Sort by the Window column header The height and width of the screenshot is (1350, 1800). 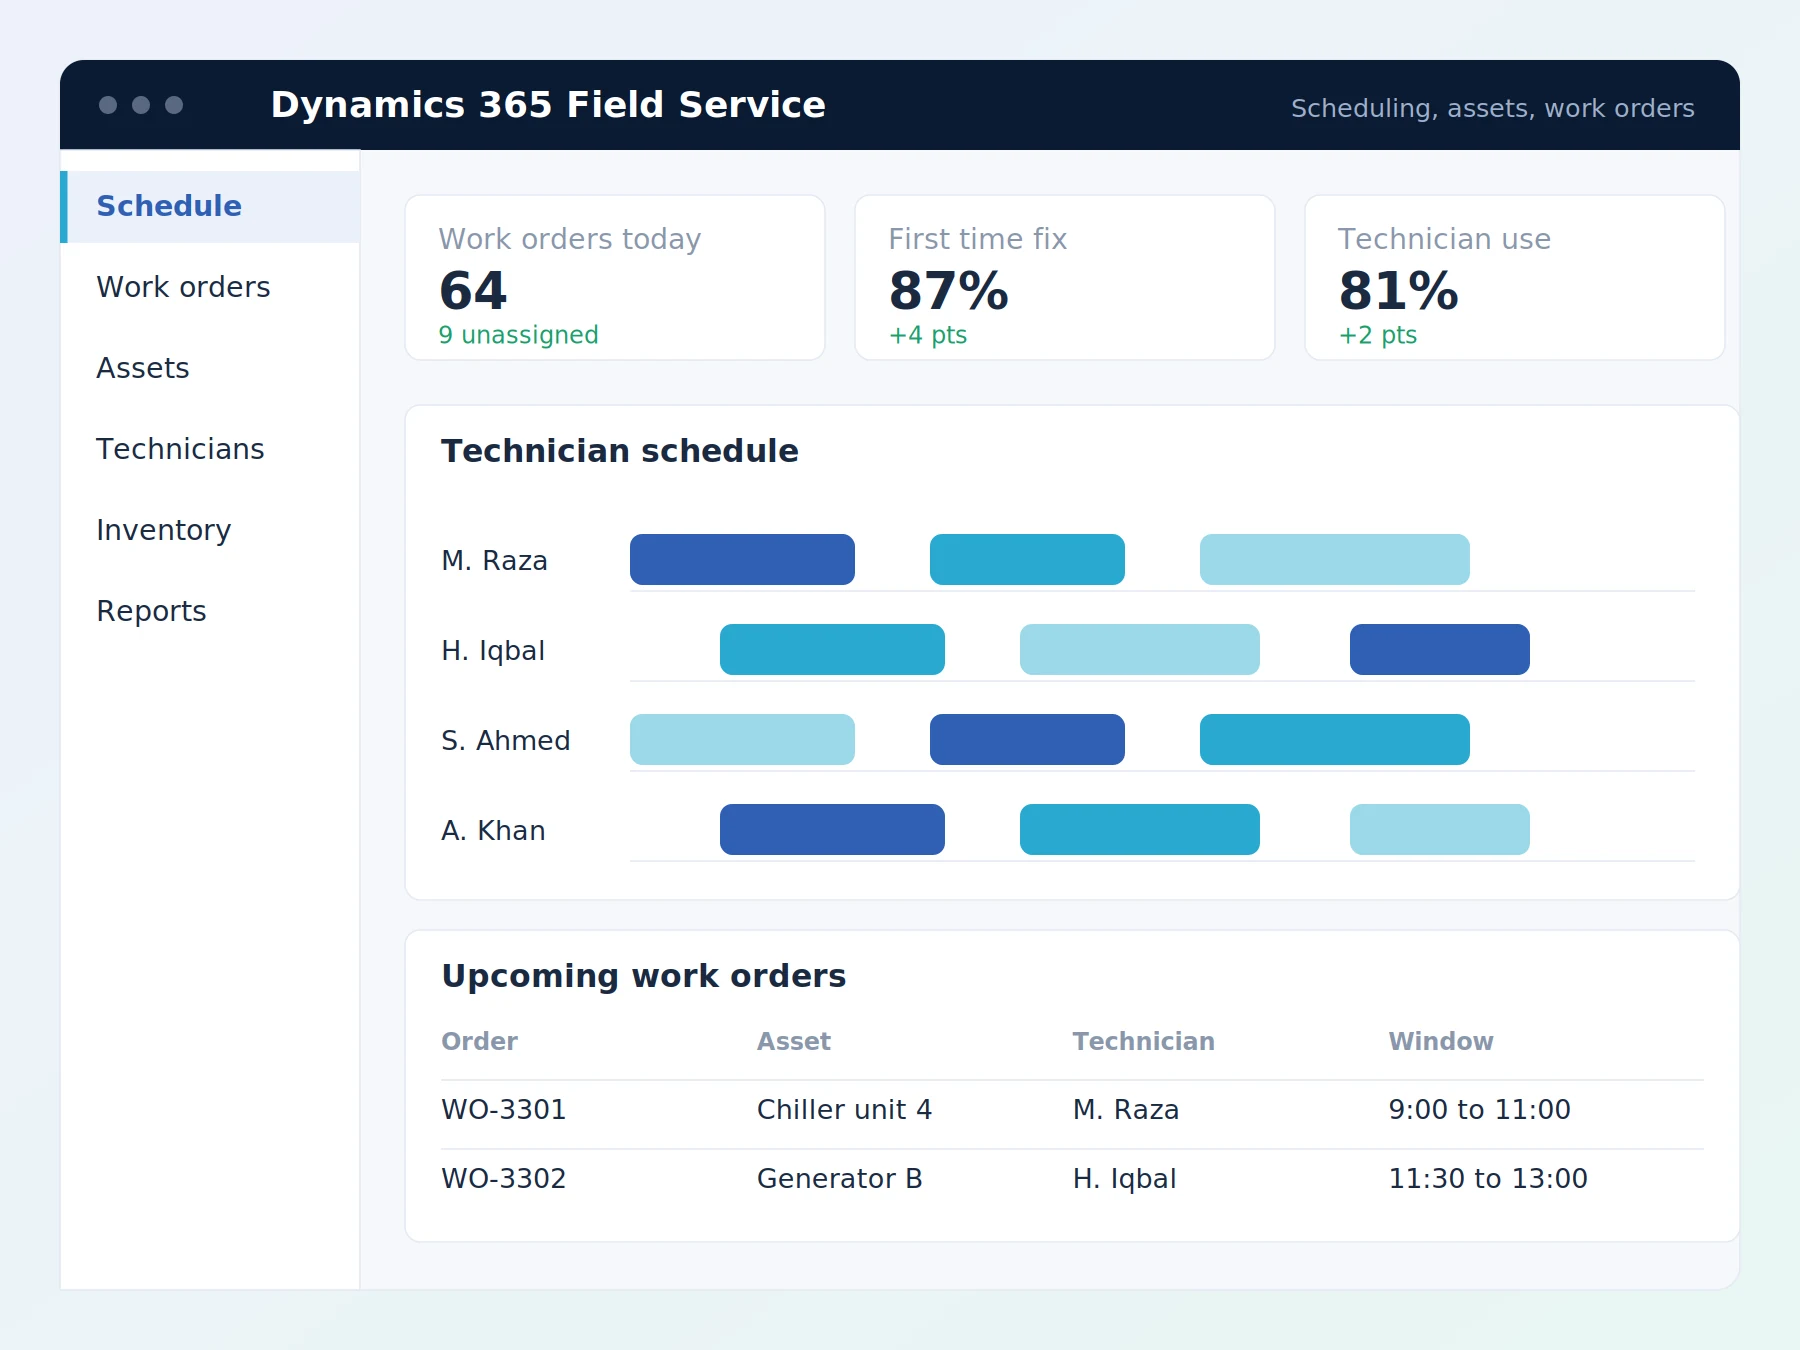[1441, 1041]
